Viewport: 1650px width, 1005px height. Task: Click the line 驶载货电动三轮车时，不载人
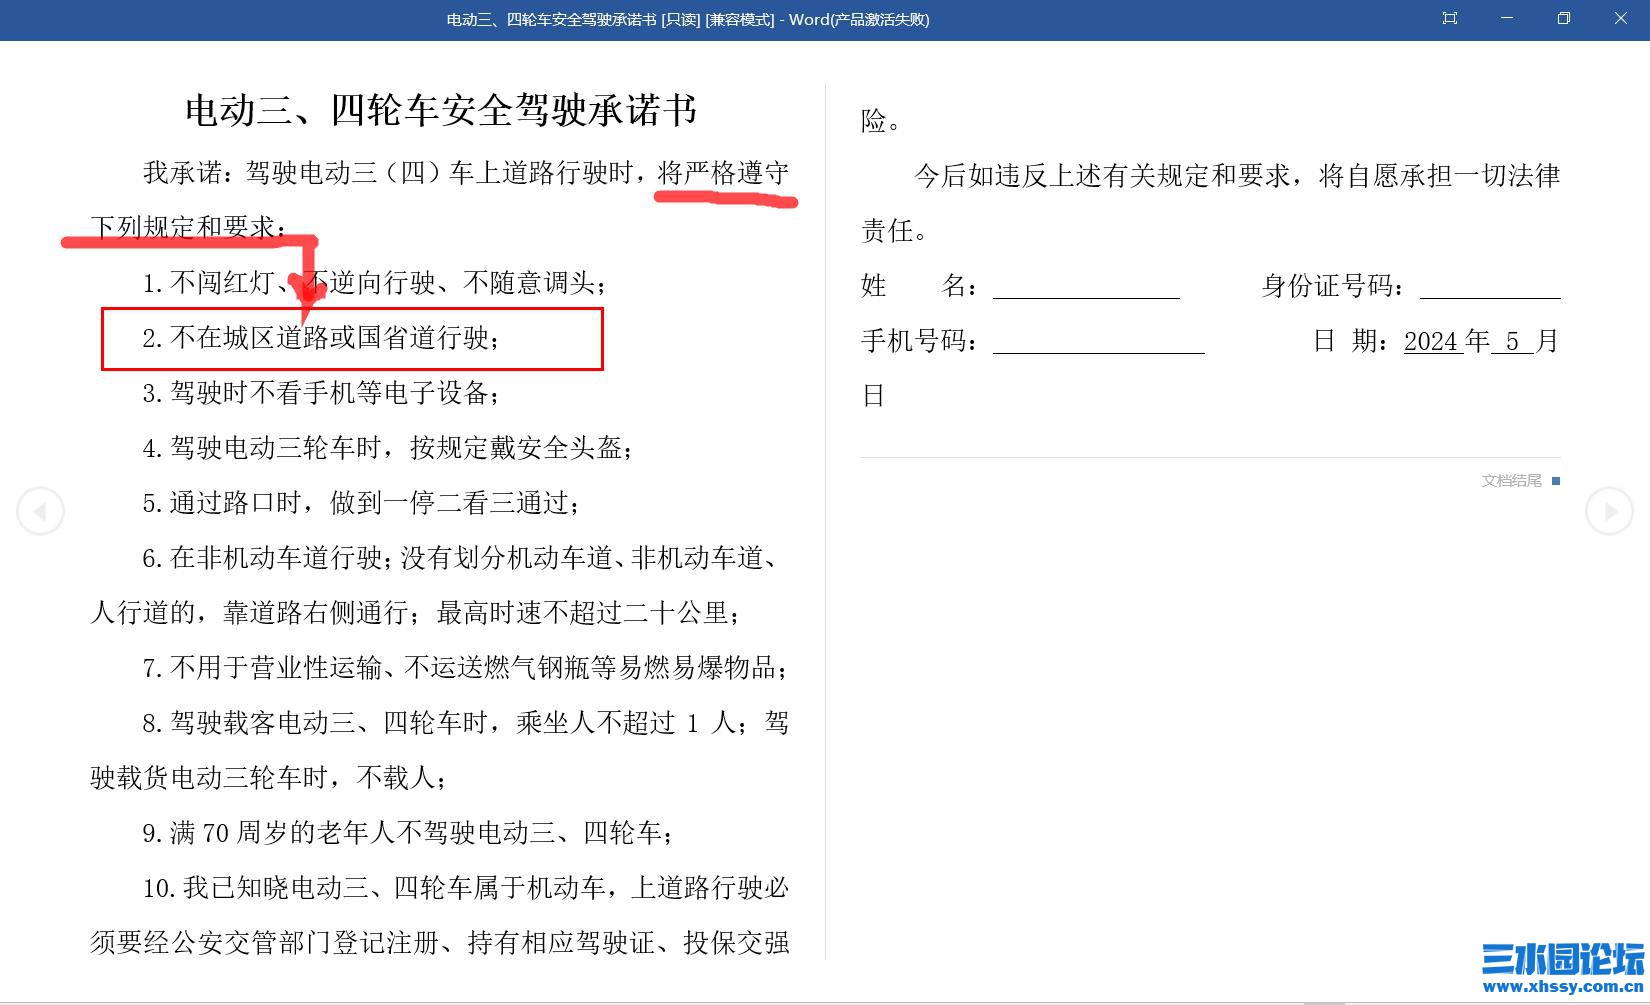tap(269, 778)
